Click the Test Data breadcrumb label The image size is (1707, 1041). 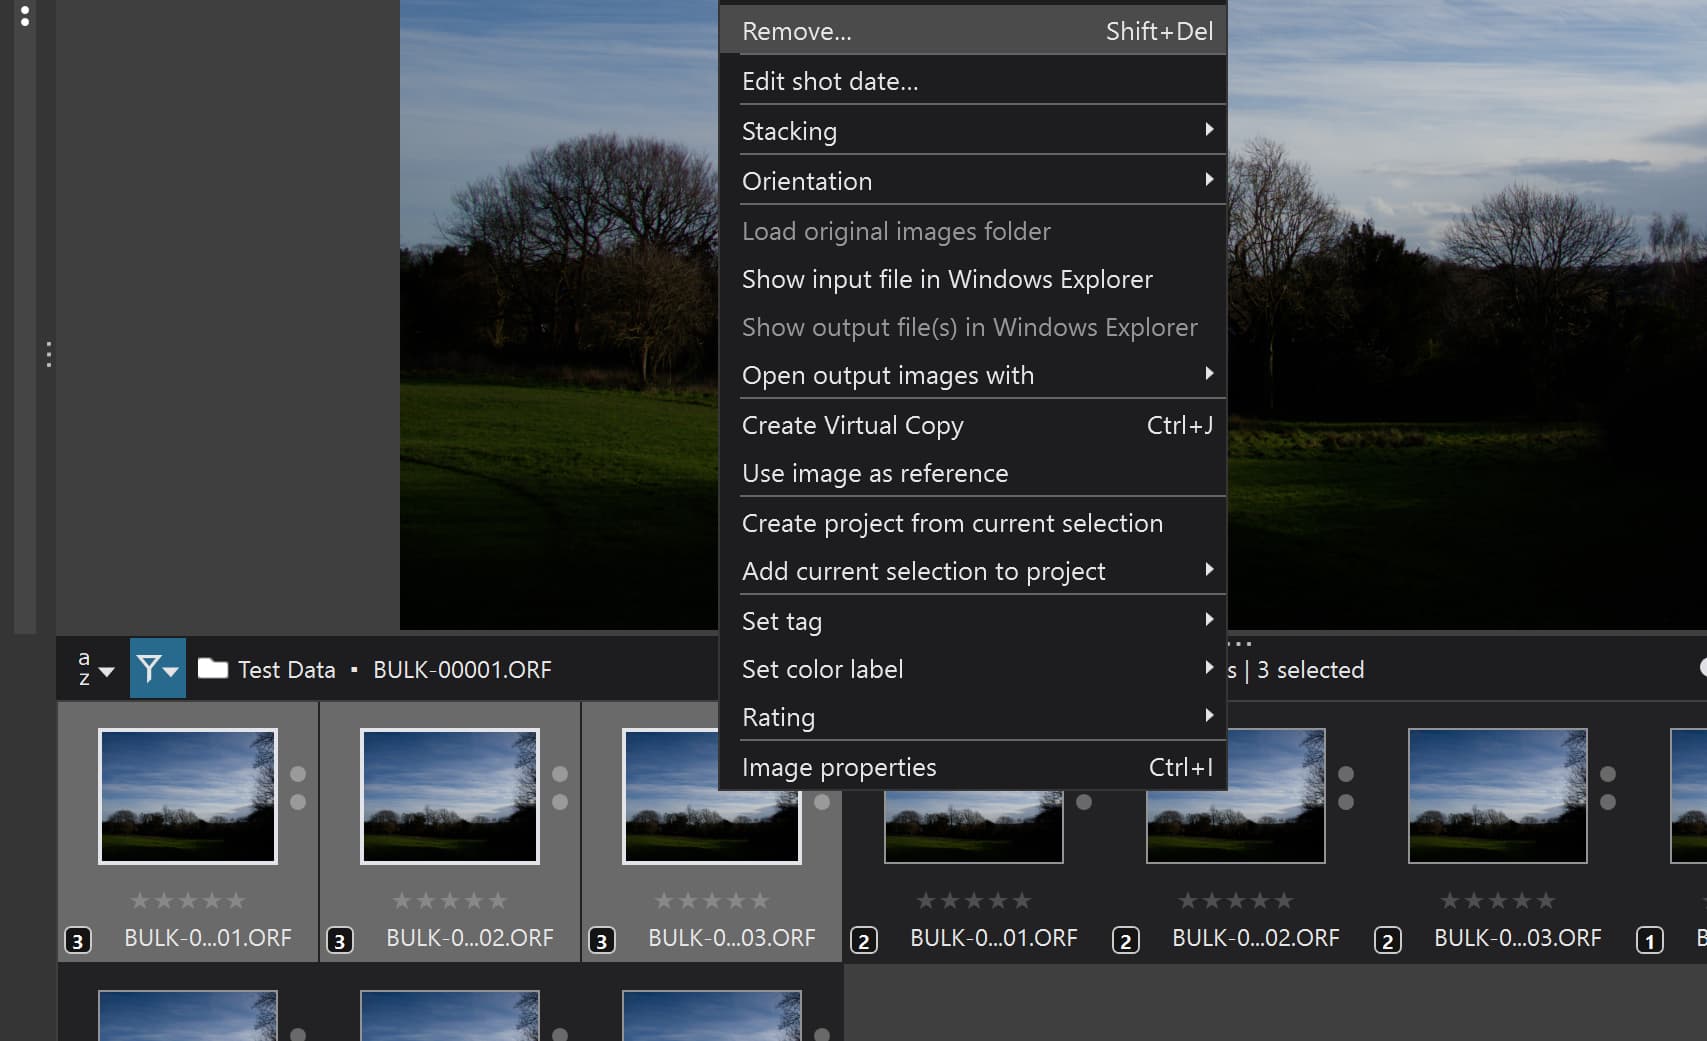click(x=286, y=669)
